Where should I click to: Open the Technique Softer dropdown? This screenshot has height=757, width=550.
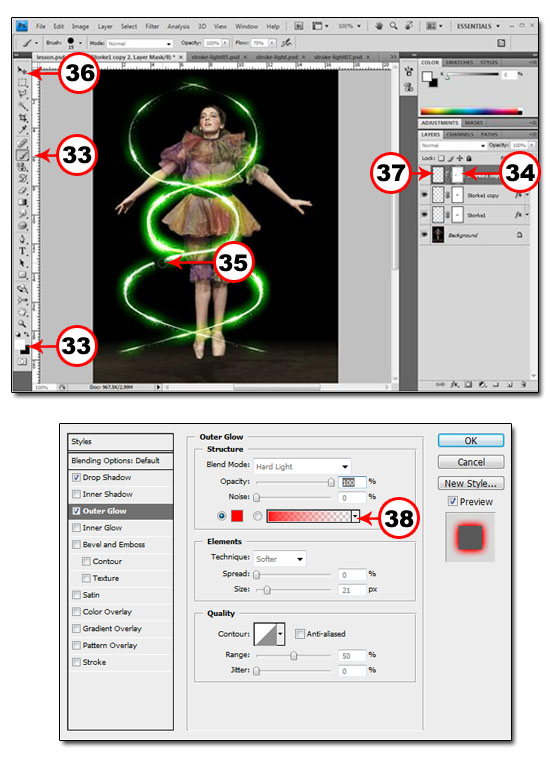(x=280, y=559)
